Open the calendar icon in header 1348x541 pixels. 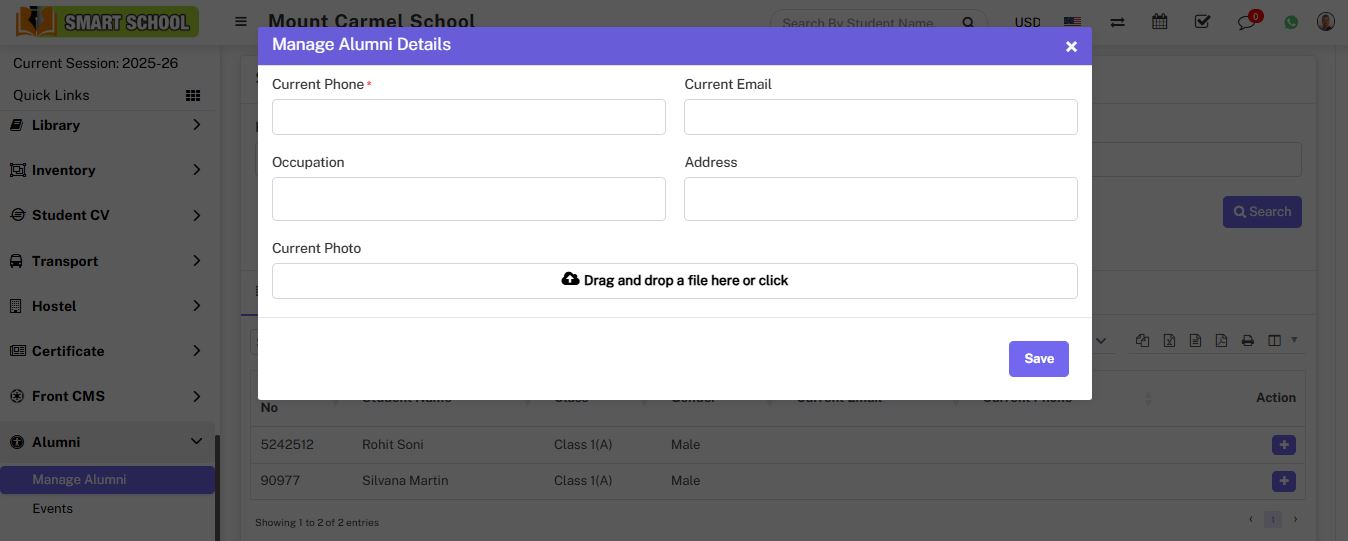(1159, 21)
